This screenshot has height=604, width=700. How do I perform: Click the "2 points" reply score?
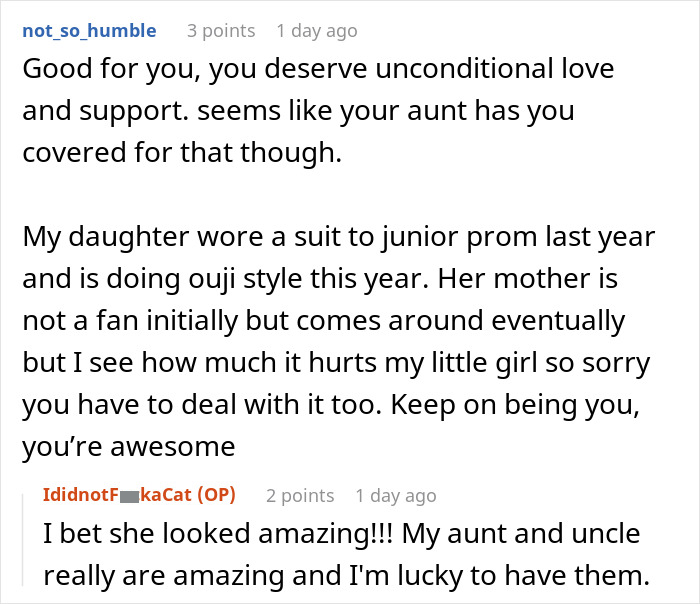click(x=300, y=495)
